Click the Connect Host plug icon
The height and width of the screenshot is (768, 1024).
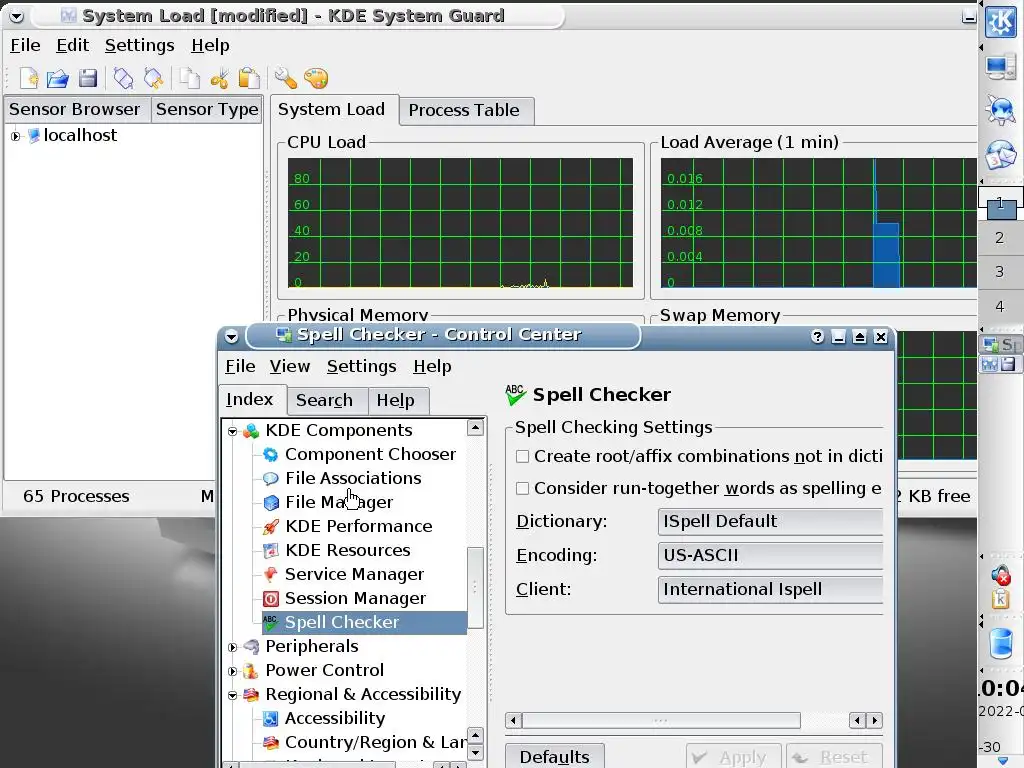[123, 78]
